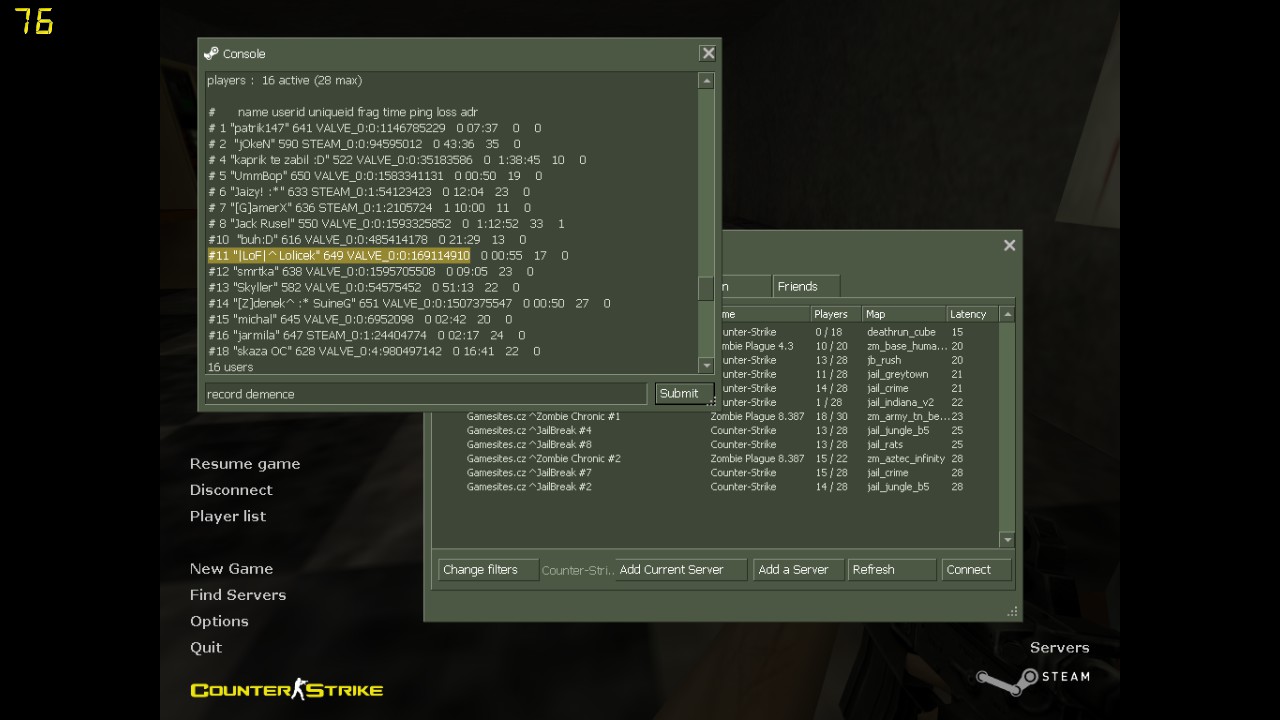Screen dimensions: 1280x720
Task: Click console line for player Skyller
Action: (x=363, y=287)
